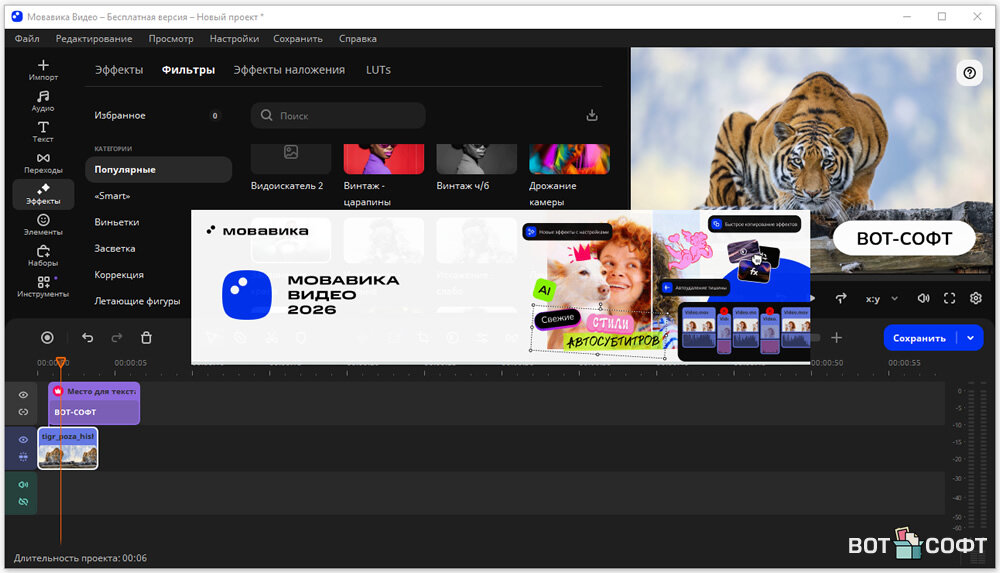Expand the x:y aspect ratio dropdown
The image size is (1000, 573).
882,298
